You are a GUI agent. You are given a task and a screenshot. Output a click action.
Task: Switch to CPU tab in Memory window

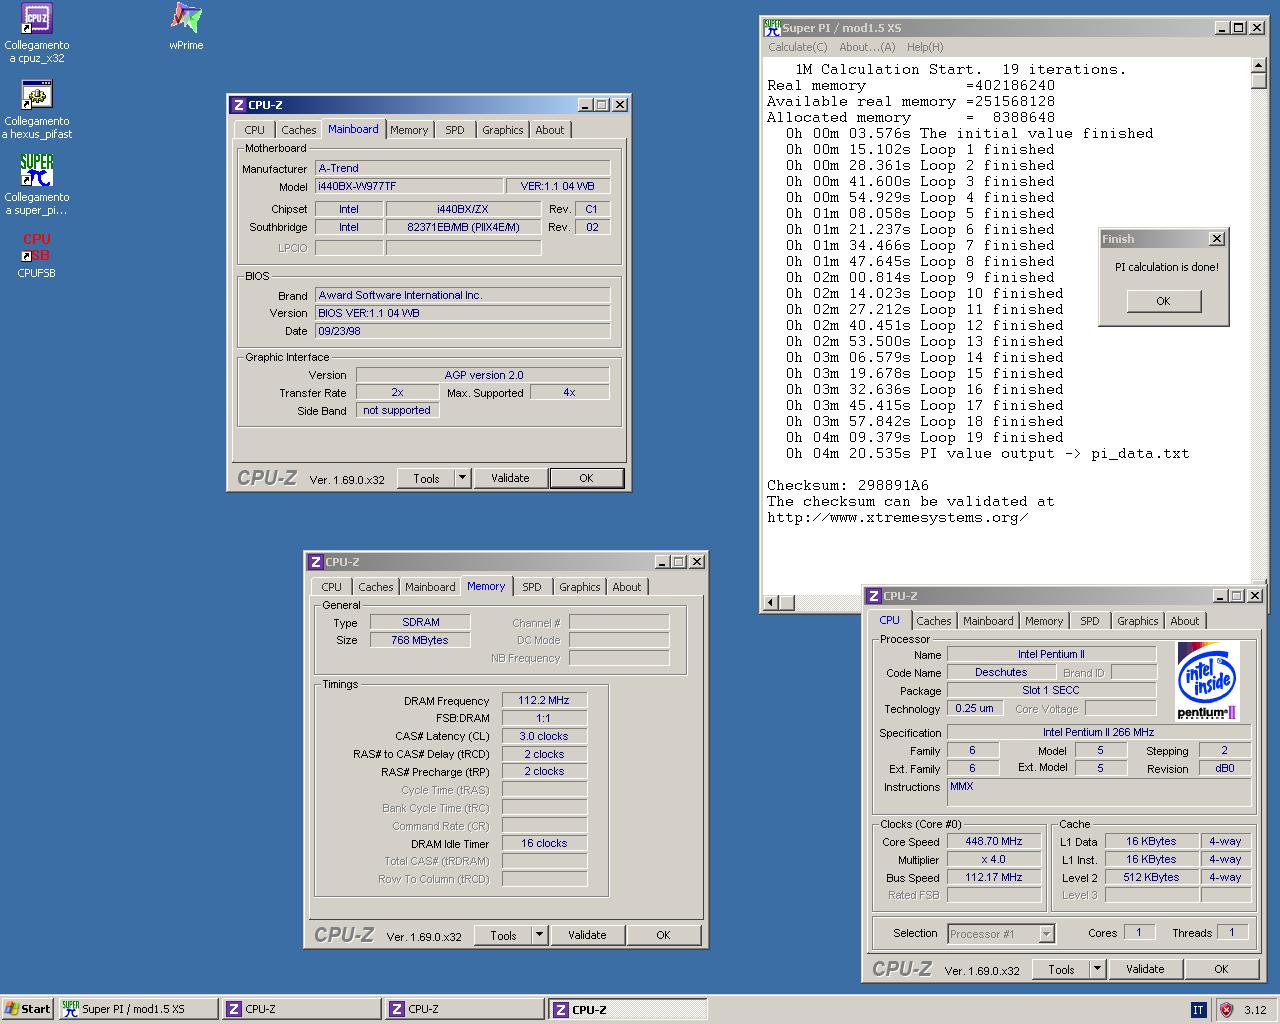click(332, 587)
